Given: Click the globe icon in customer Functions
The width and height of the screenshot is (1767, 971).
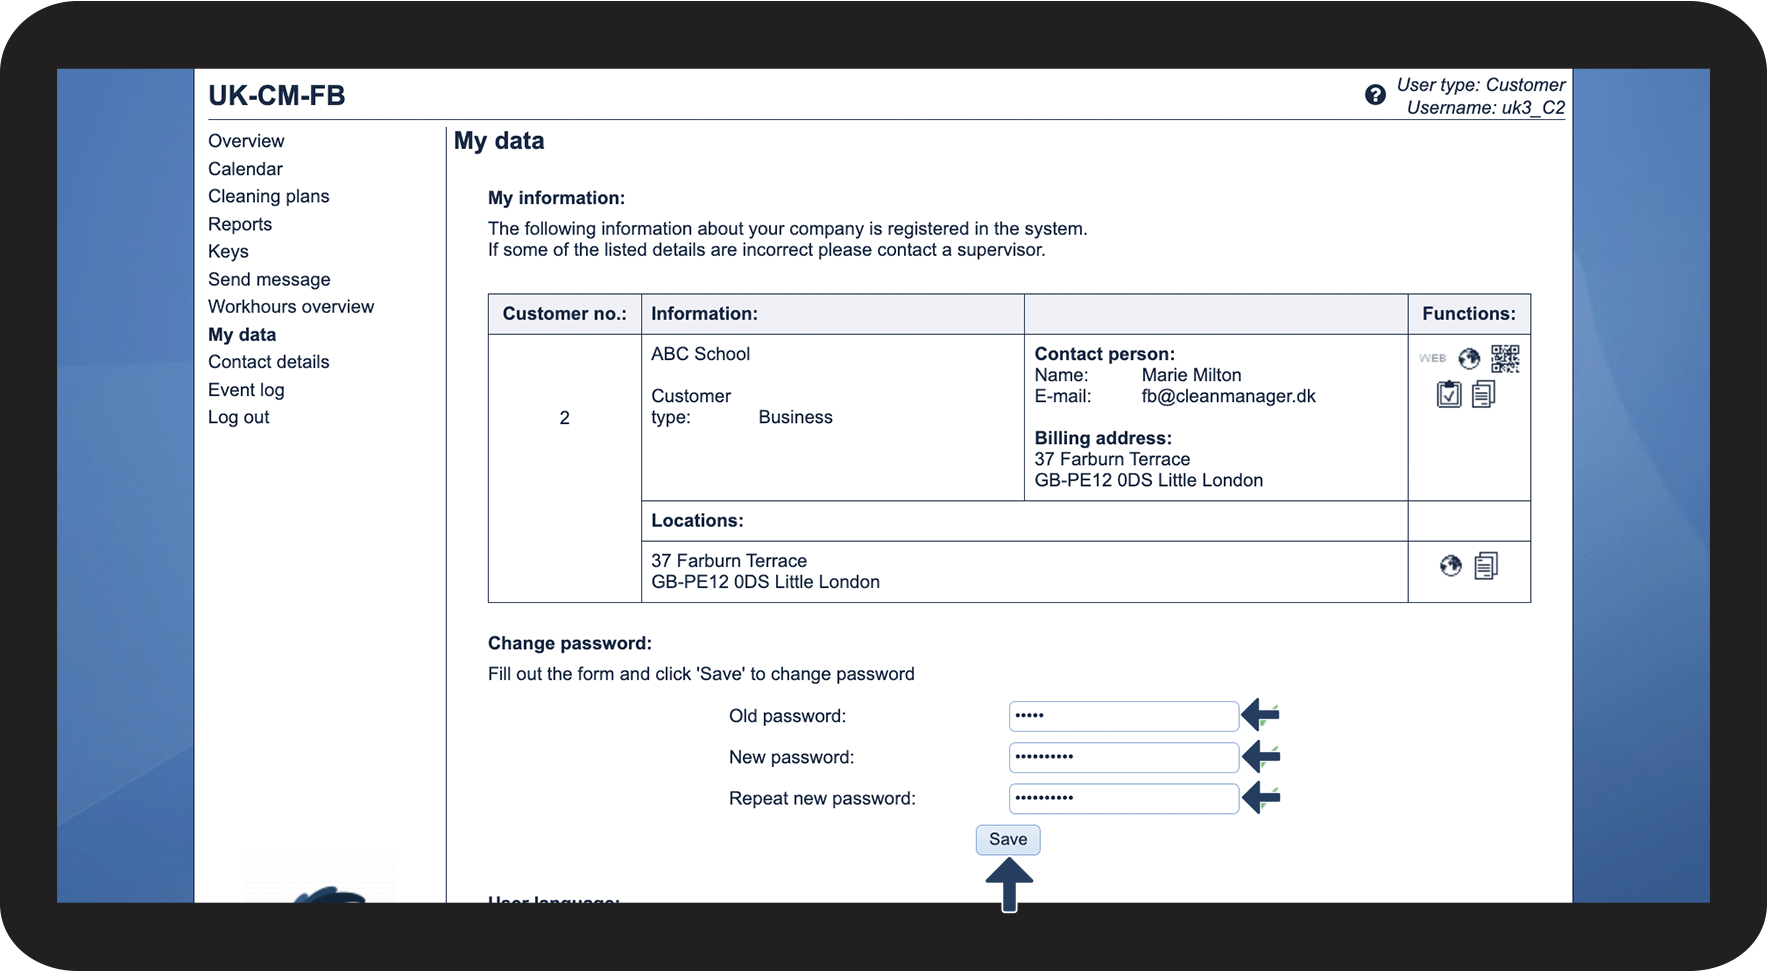Looking at the screenshot, I should click(1469, 358).
